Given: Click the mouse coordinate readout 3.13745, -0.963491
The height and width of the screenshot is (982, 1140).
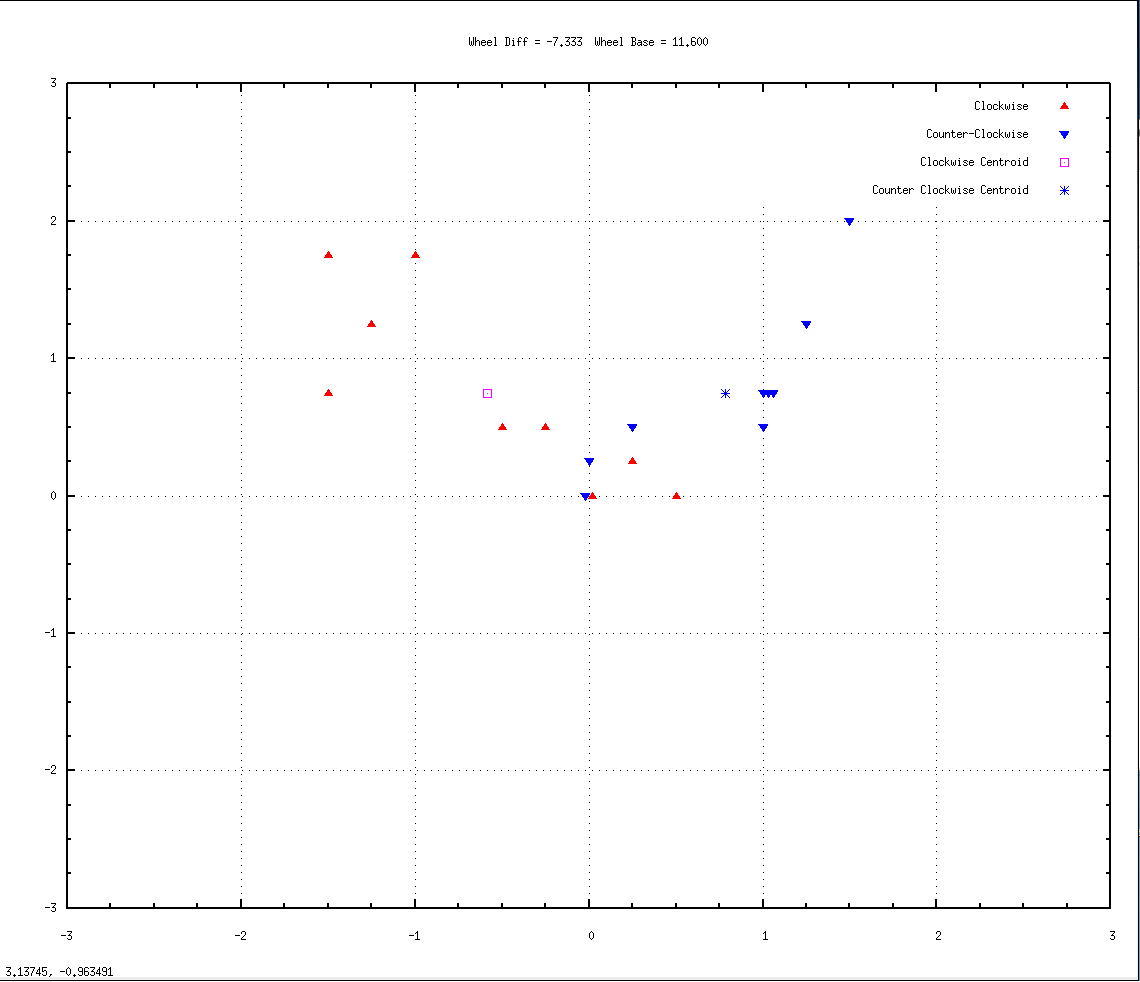Looking at the screenshot, I should [59, 972].
